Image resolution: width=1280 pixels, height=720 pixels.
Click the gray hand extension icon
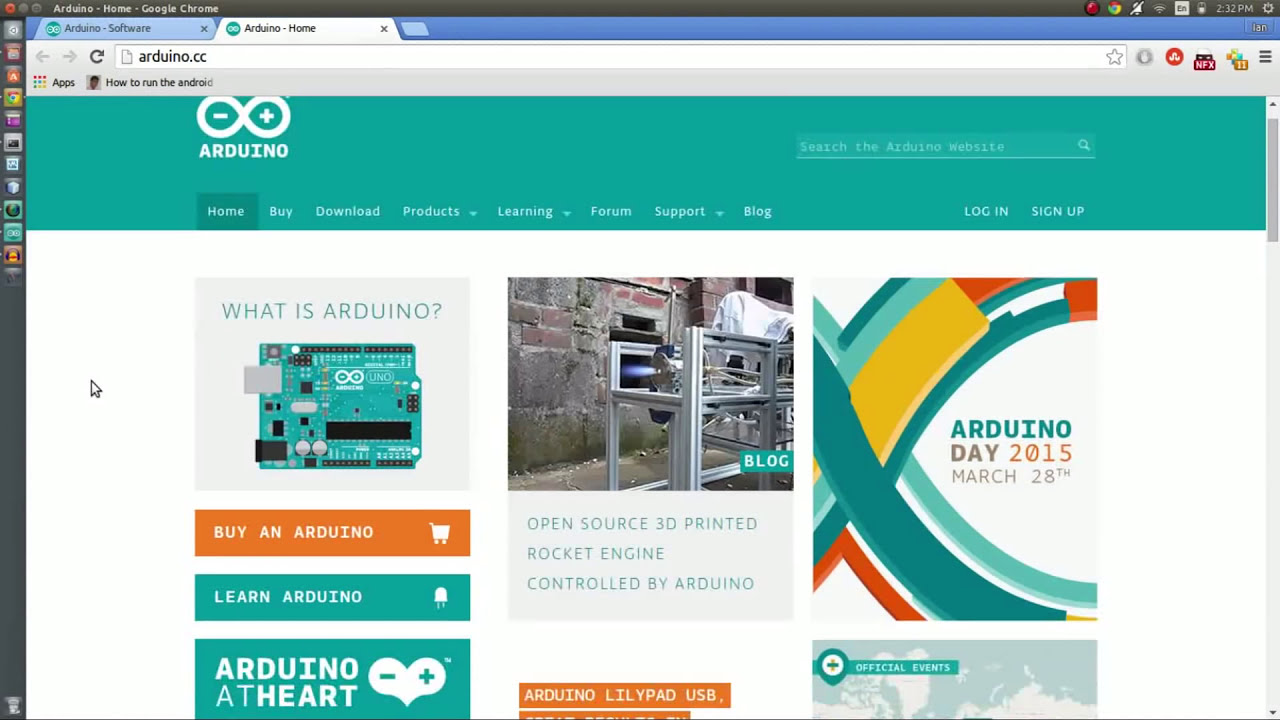click(1144, 57)
